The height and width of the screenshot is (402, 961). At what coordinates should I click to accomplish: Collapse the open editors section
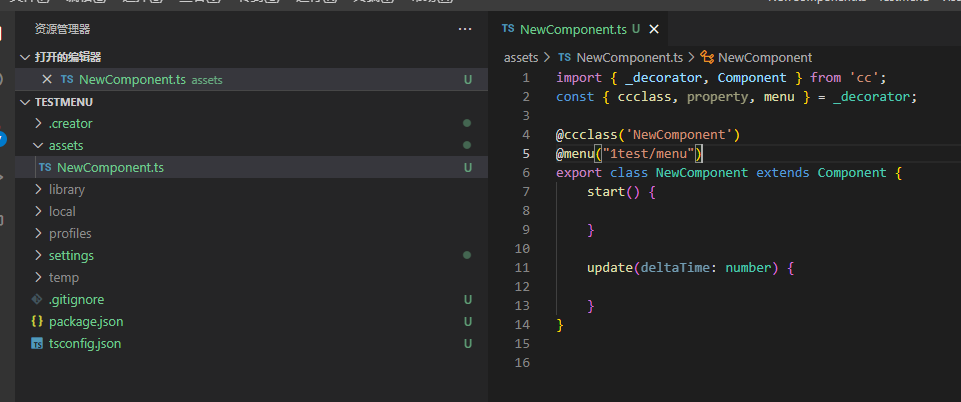click(25, 57)
